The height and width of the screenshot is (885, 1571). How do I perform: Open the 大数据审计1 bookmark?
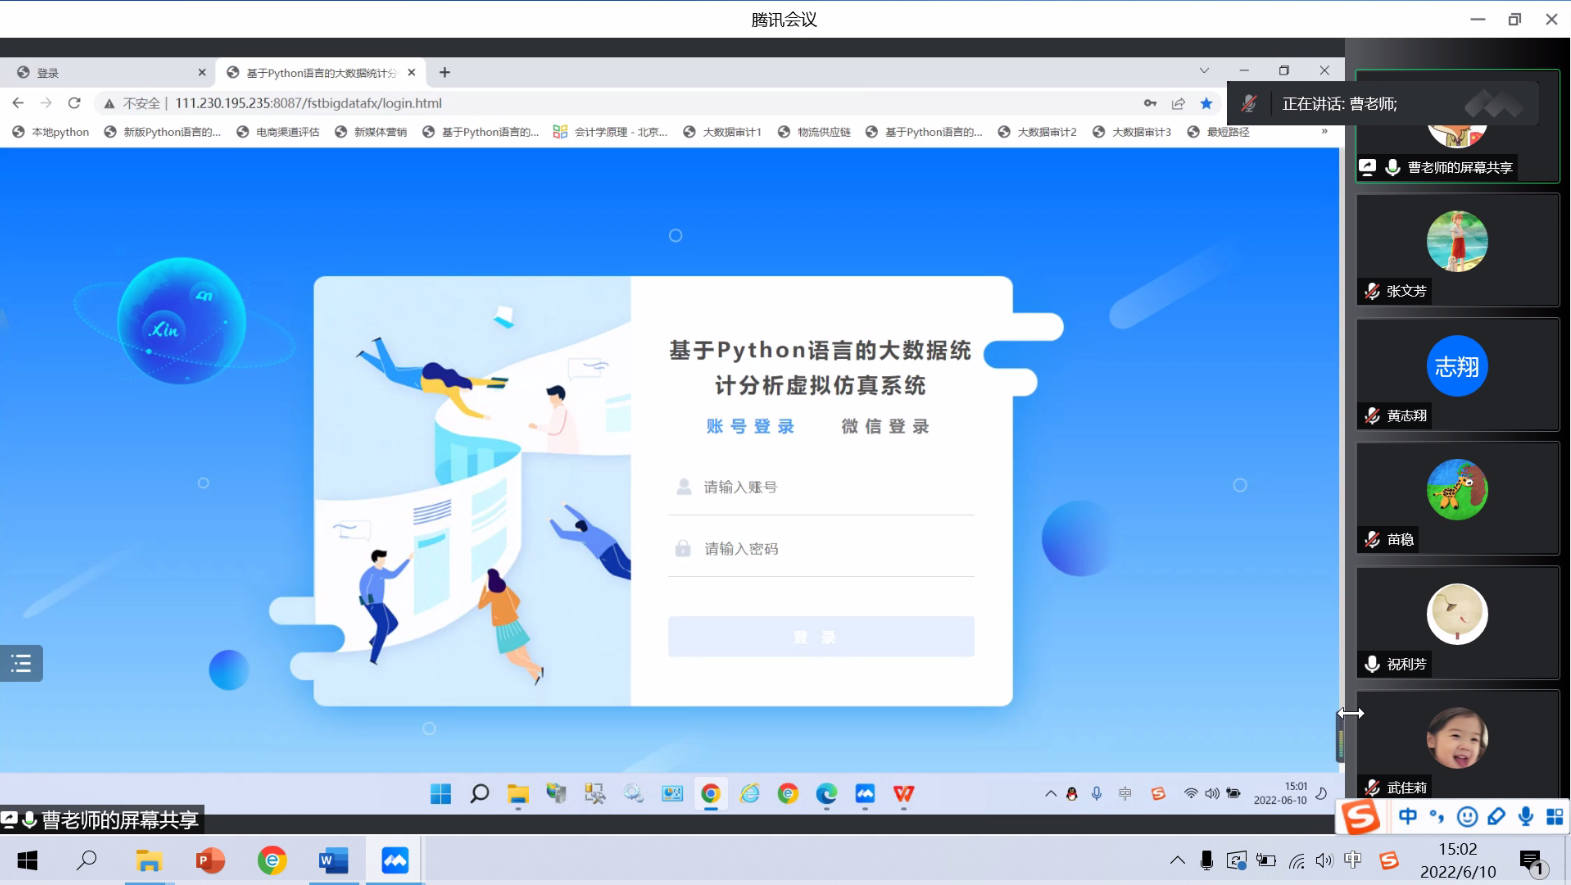coord(722,132)
